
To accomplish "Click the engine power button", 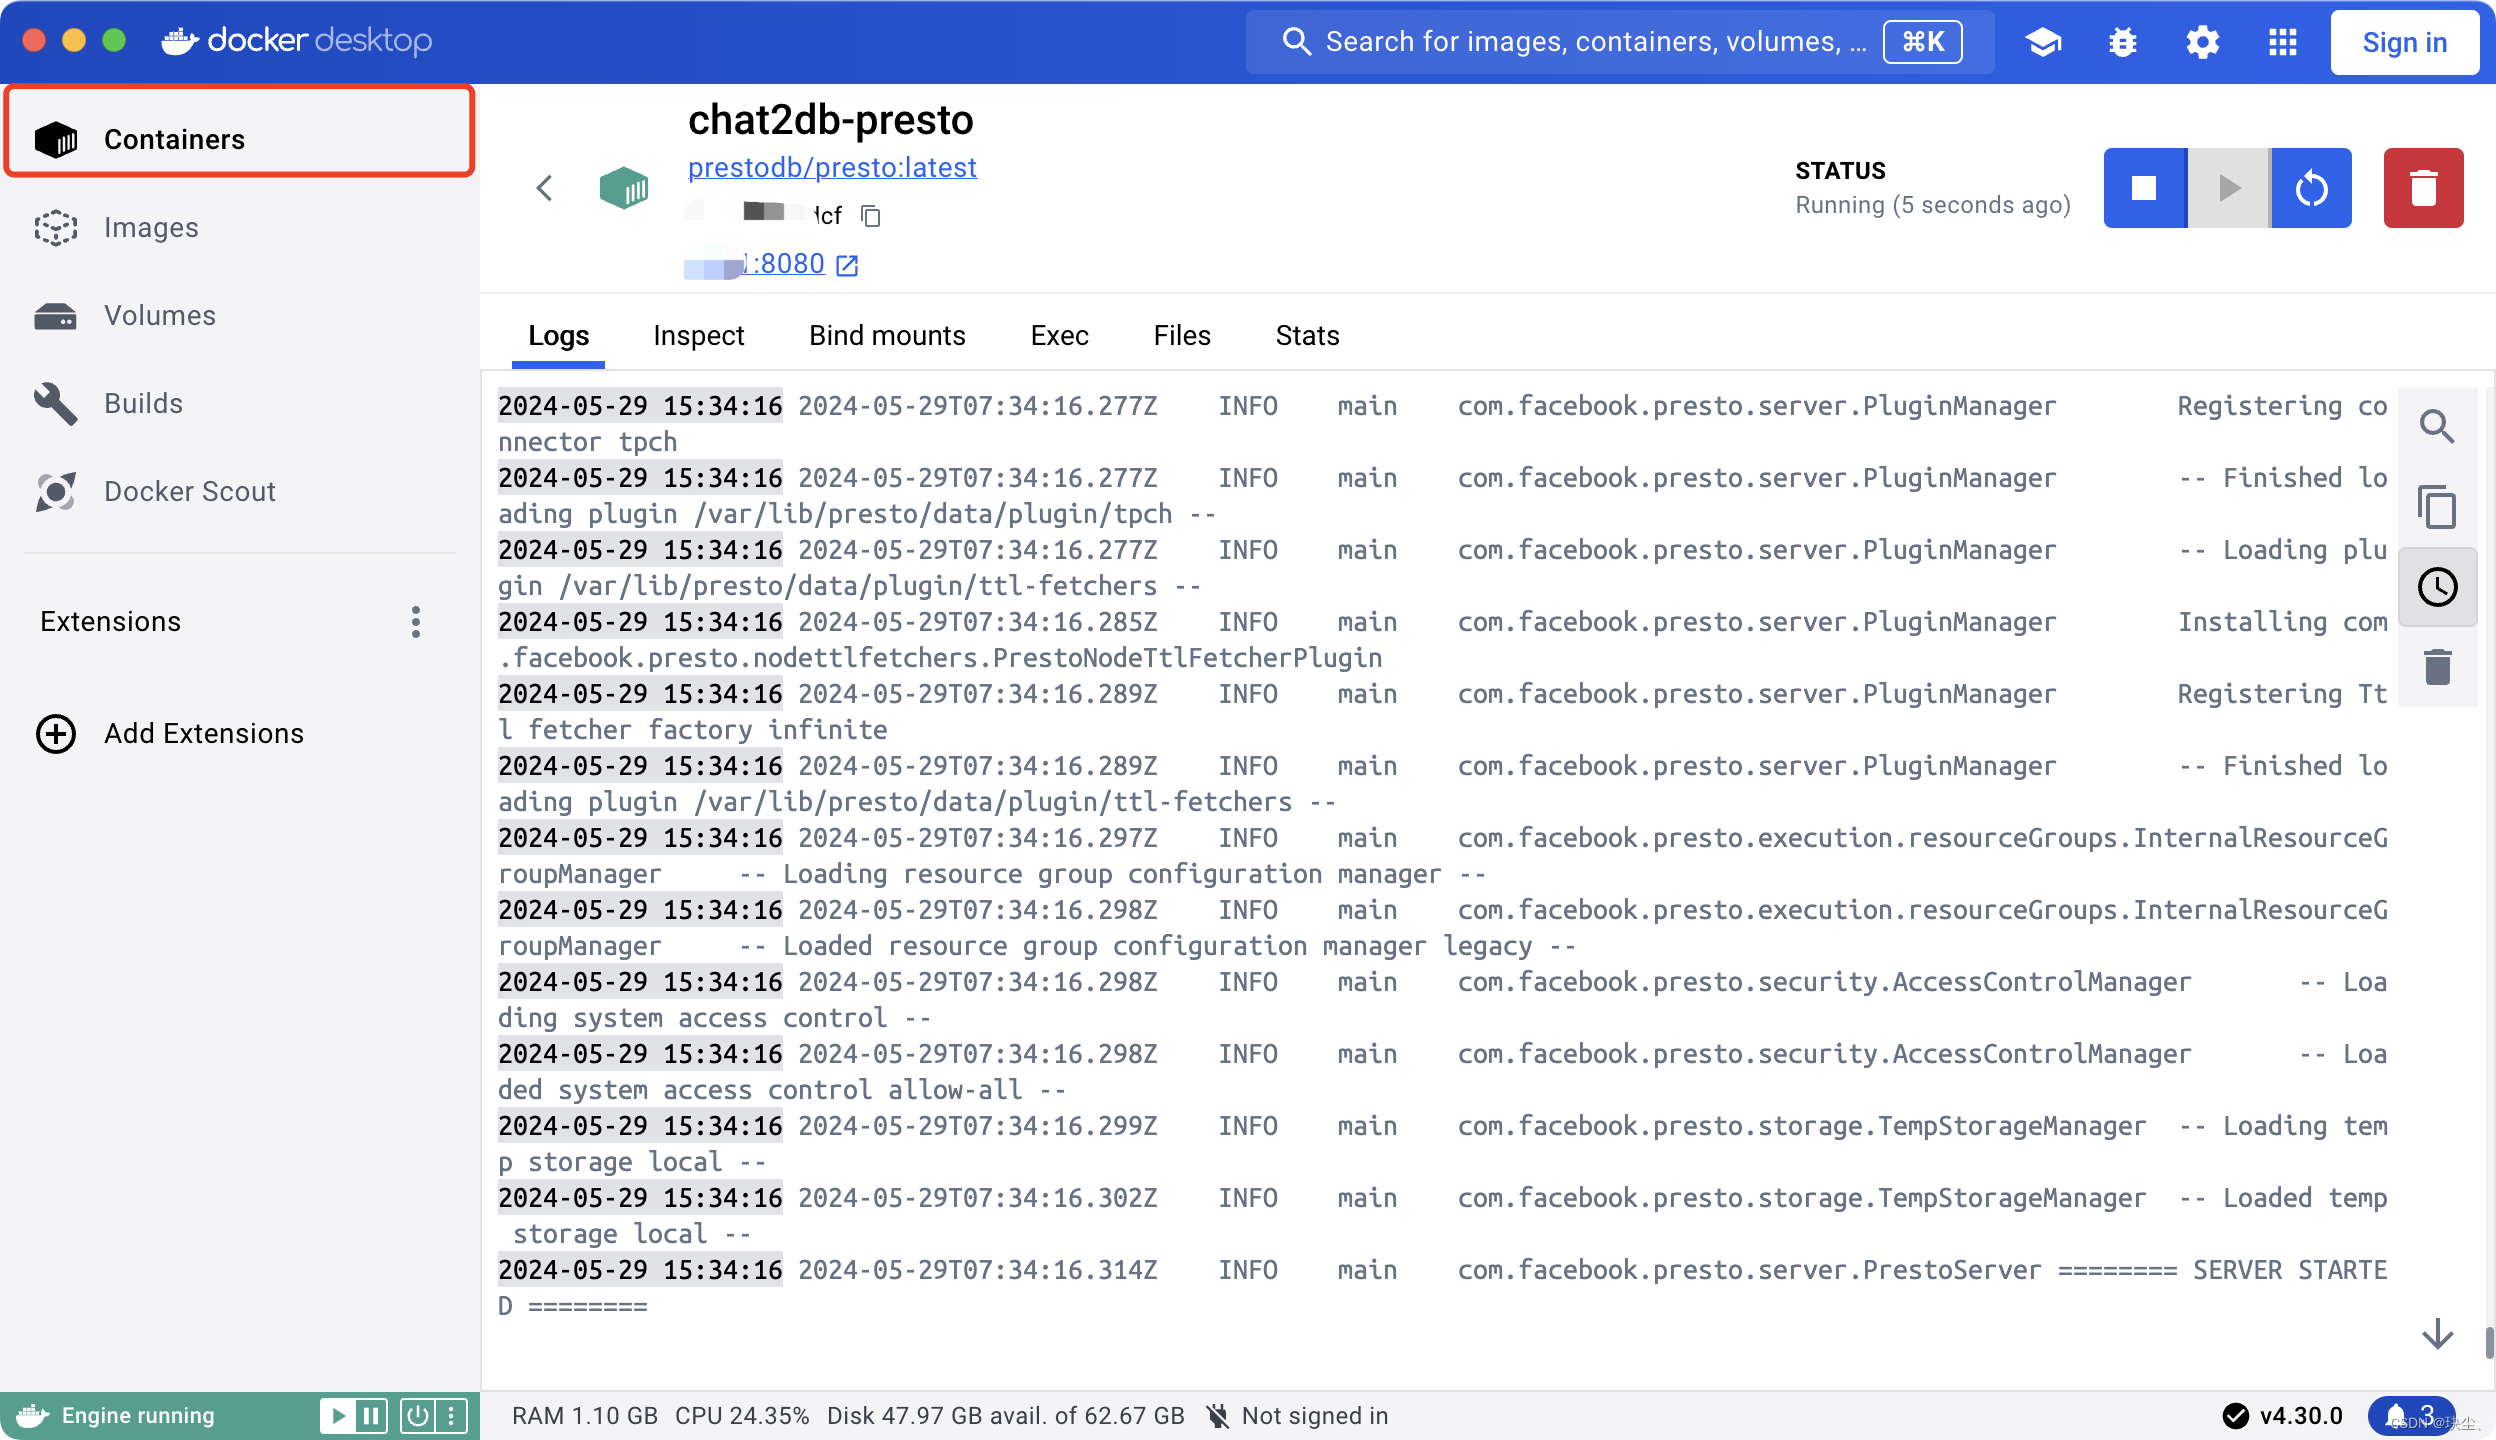I will [x=418, y=1416].
